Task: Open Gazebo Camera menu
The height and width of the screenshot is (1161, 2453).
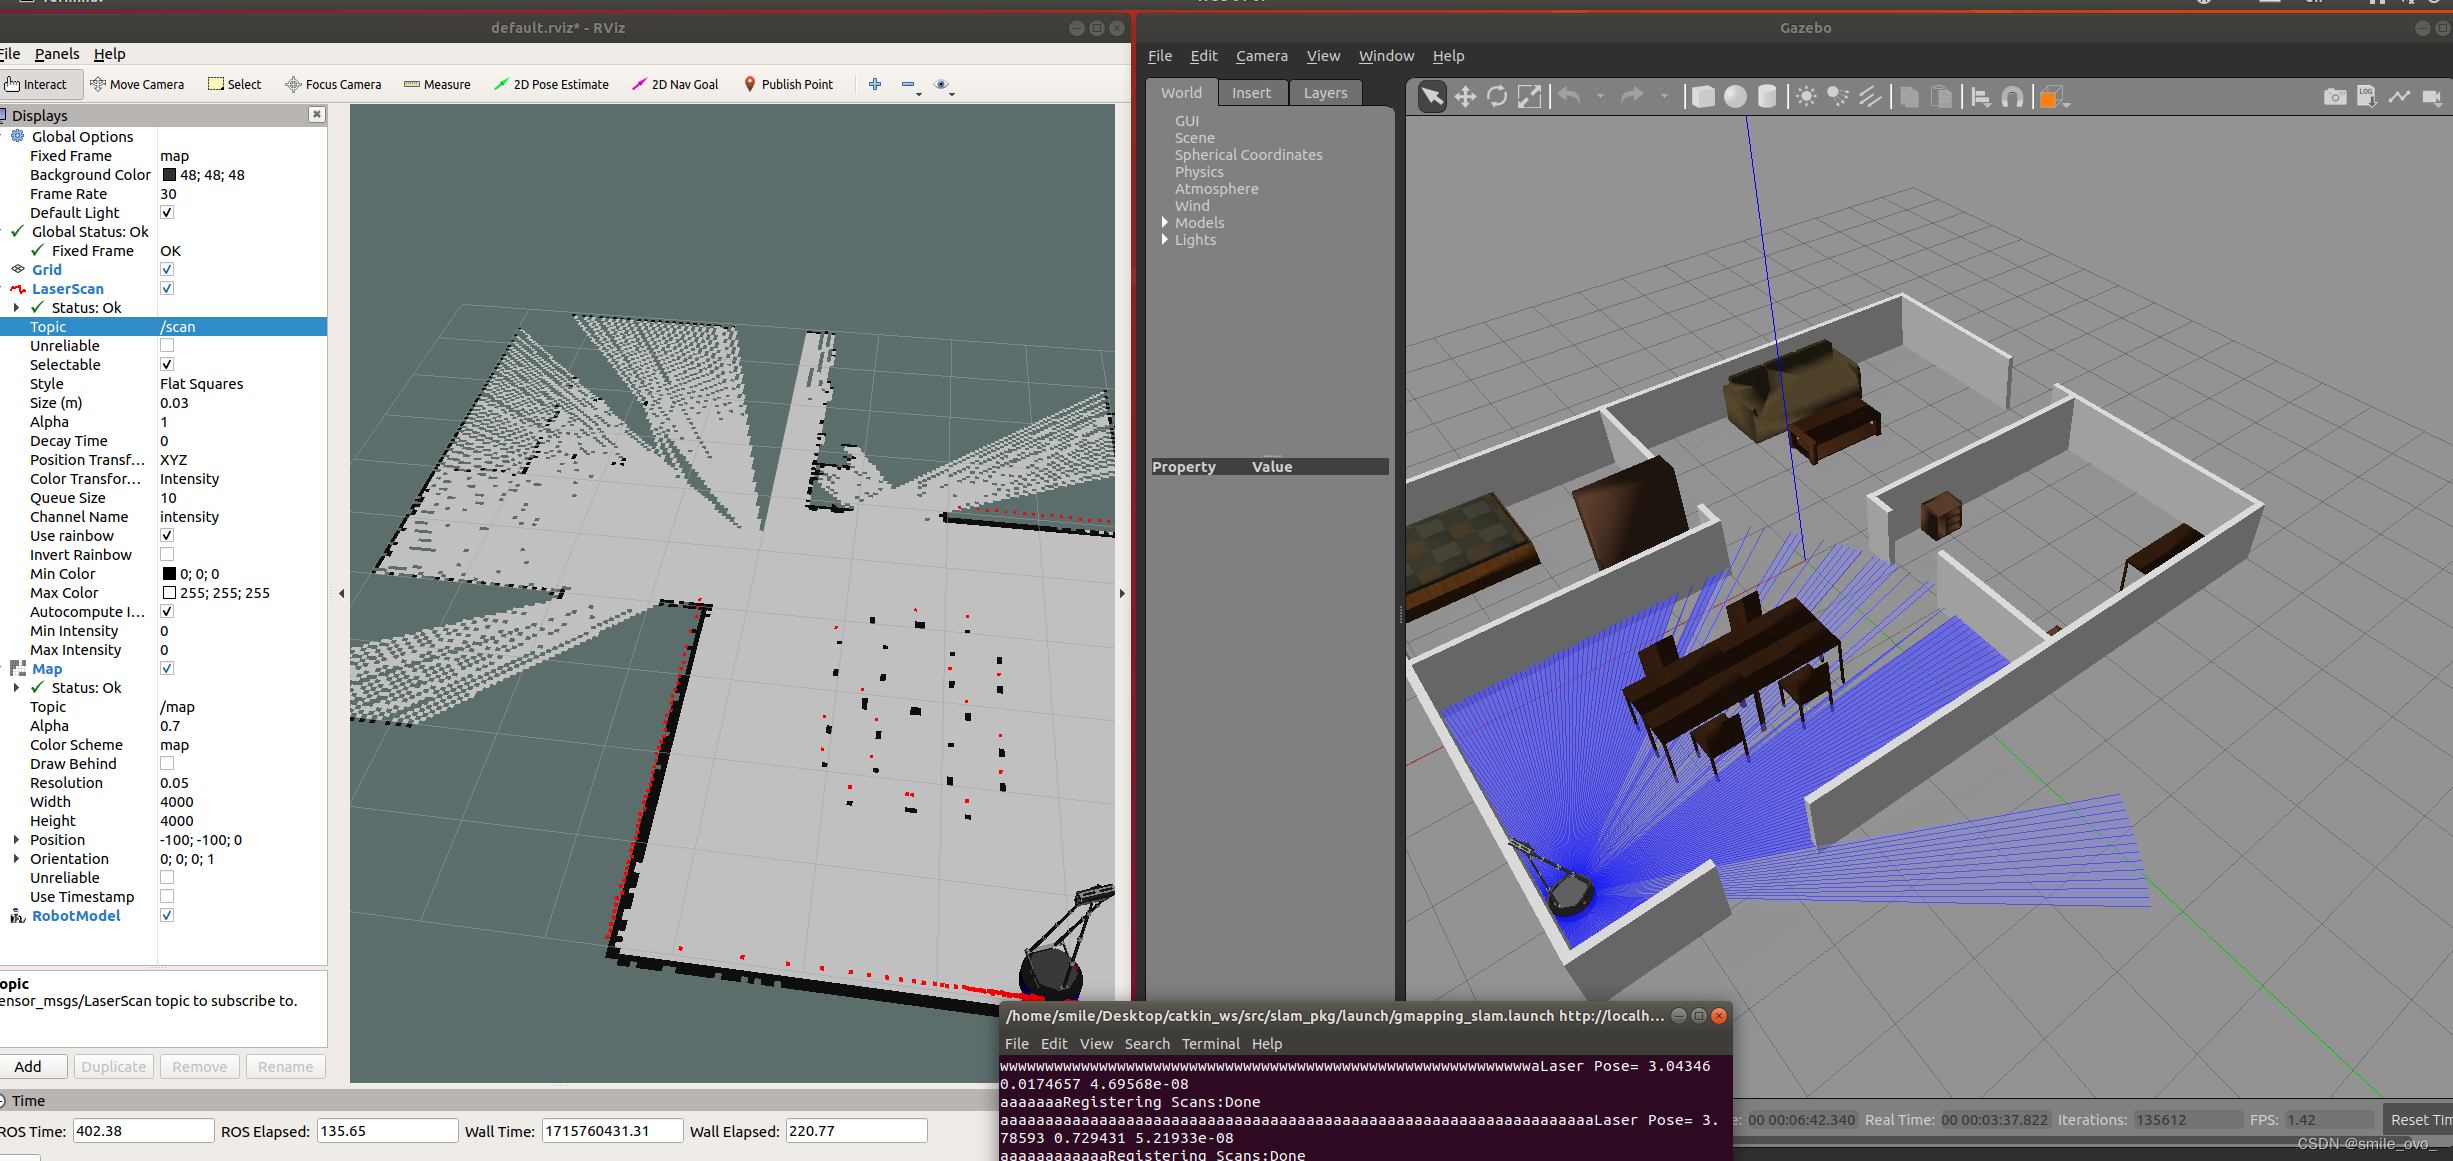Action: pyautogui.click(x=1261, y=56)
